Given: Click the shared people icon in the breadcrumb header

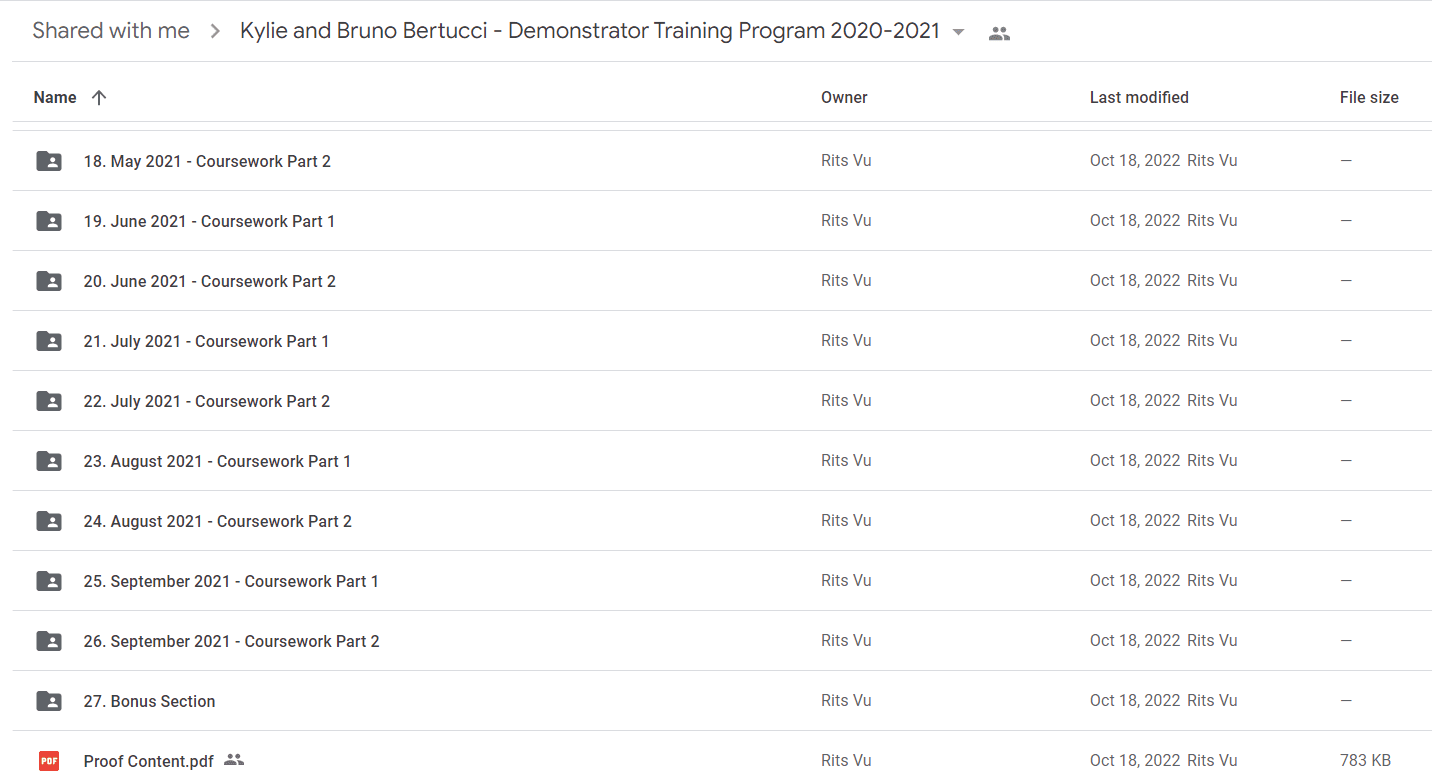Looking at the screenshot, I should 999,33.
